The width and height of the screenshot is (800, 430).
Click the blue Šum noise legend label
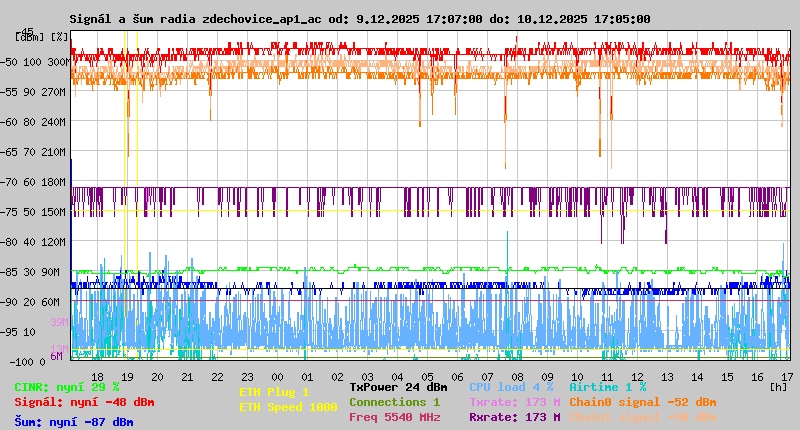pos(73,422)
